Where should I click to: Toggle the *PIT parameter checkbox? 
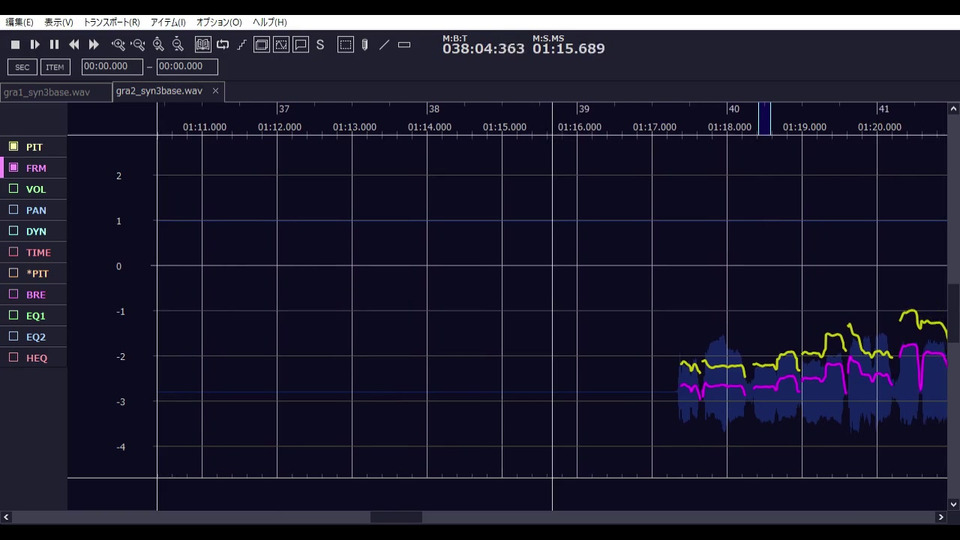[x=13, y=273]
